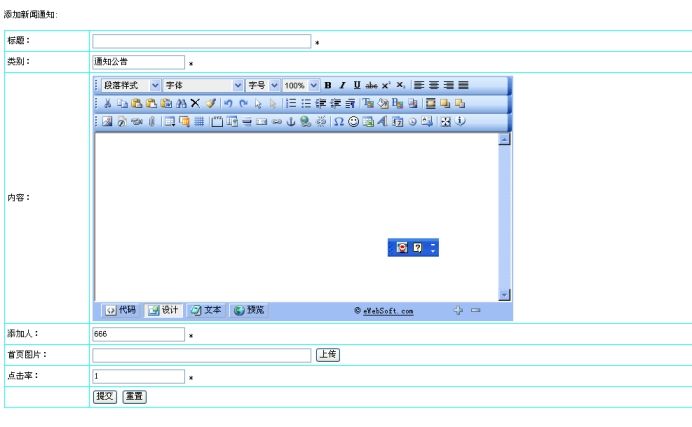This screenshot has height=427, width=692.
Task: Toggle underline formatting
Action: point(357,85)
